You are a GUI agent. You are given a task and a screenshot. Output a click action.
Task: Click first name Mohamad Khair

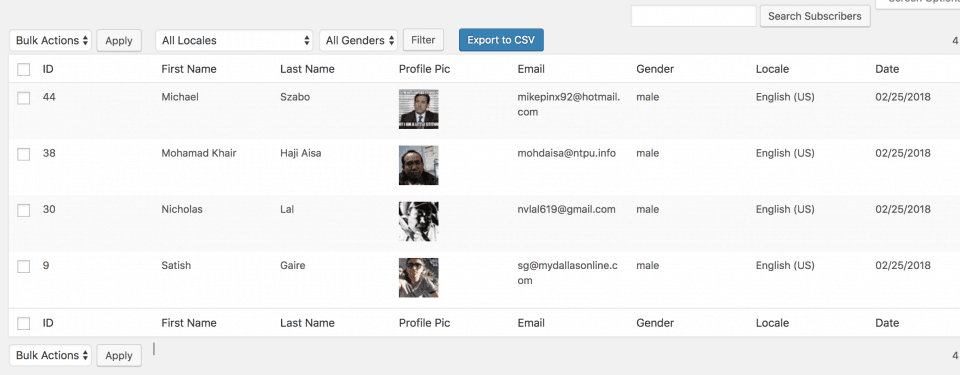coord(199,153)
